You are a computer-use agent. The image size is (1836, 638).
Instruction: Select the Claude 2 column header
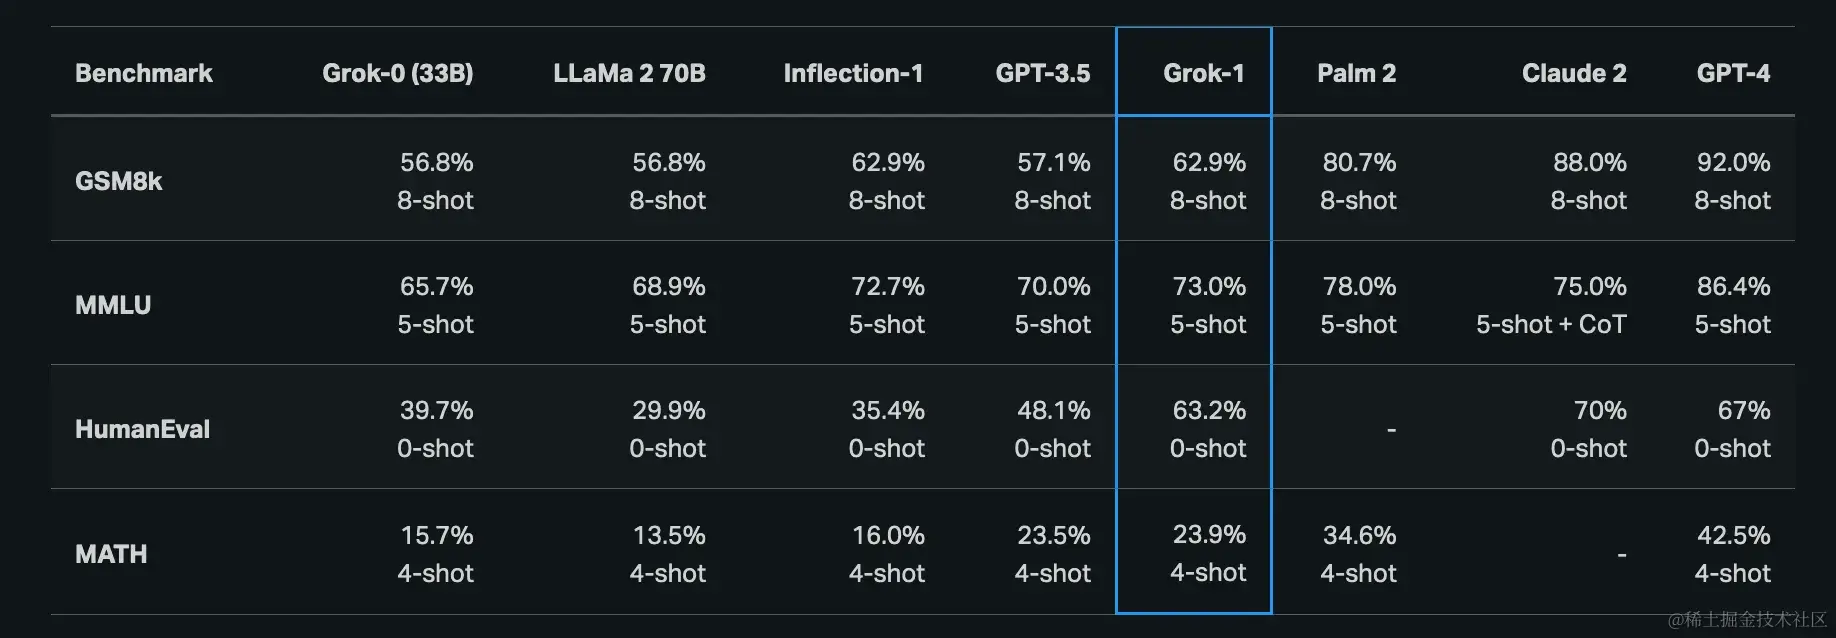(x=1574, y=73)
